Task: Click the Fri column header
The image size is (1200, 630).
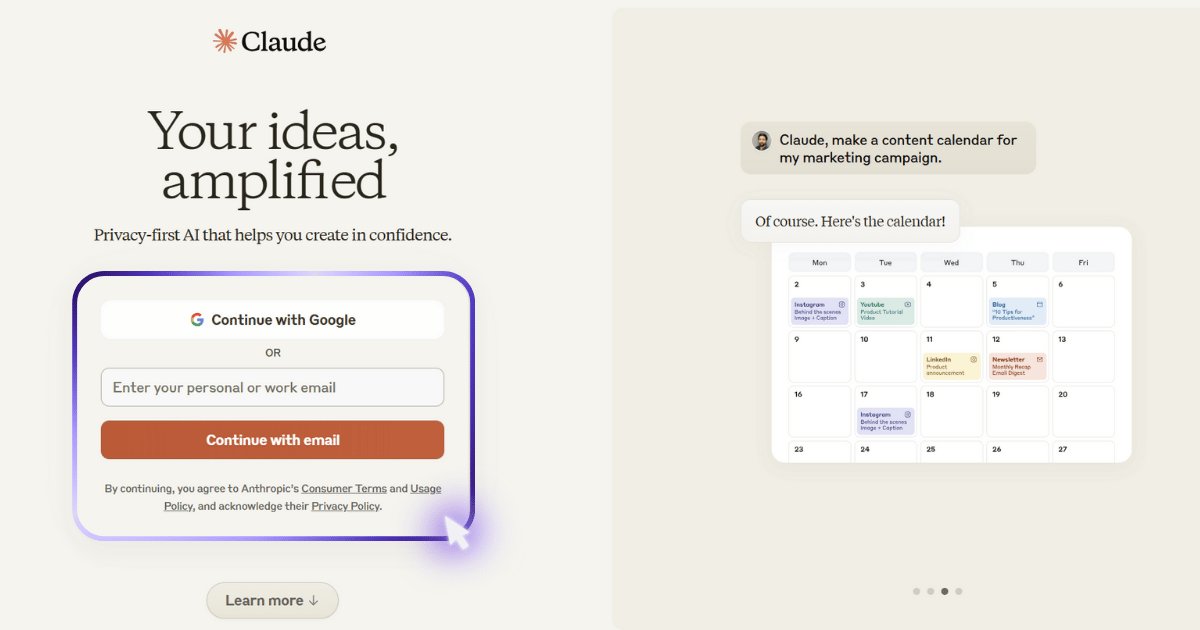Action: tap(1083, 262)
